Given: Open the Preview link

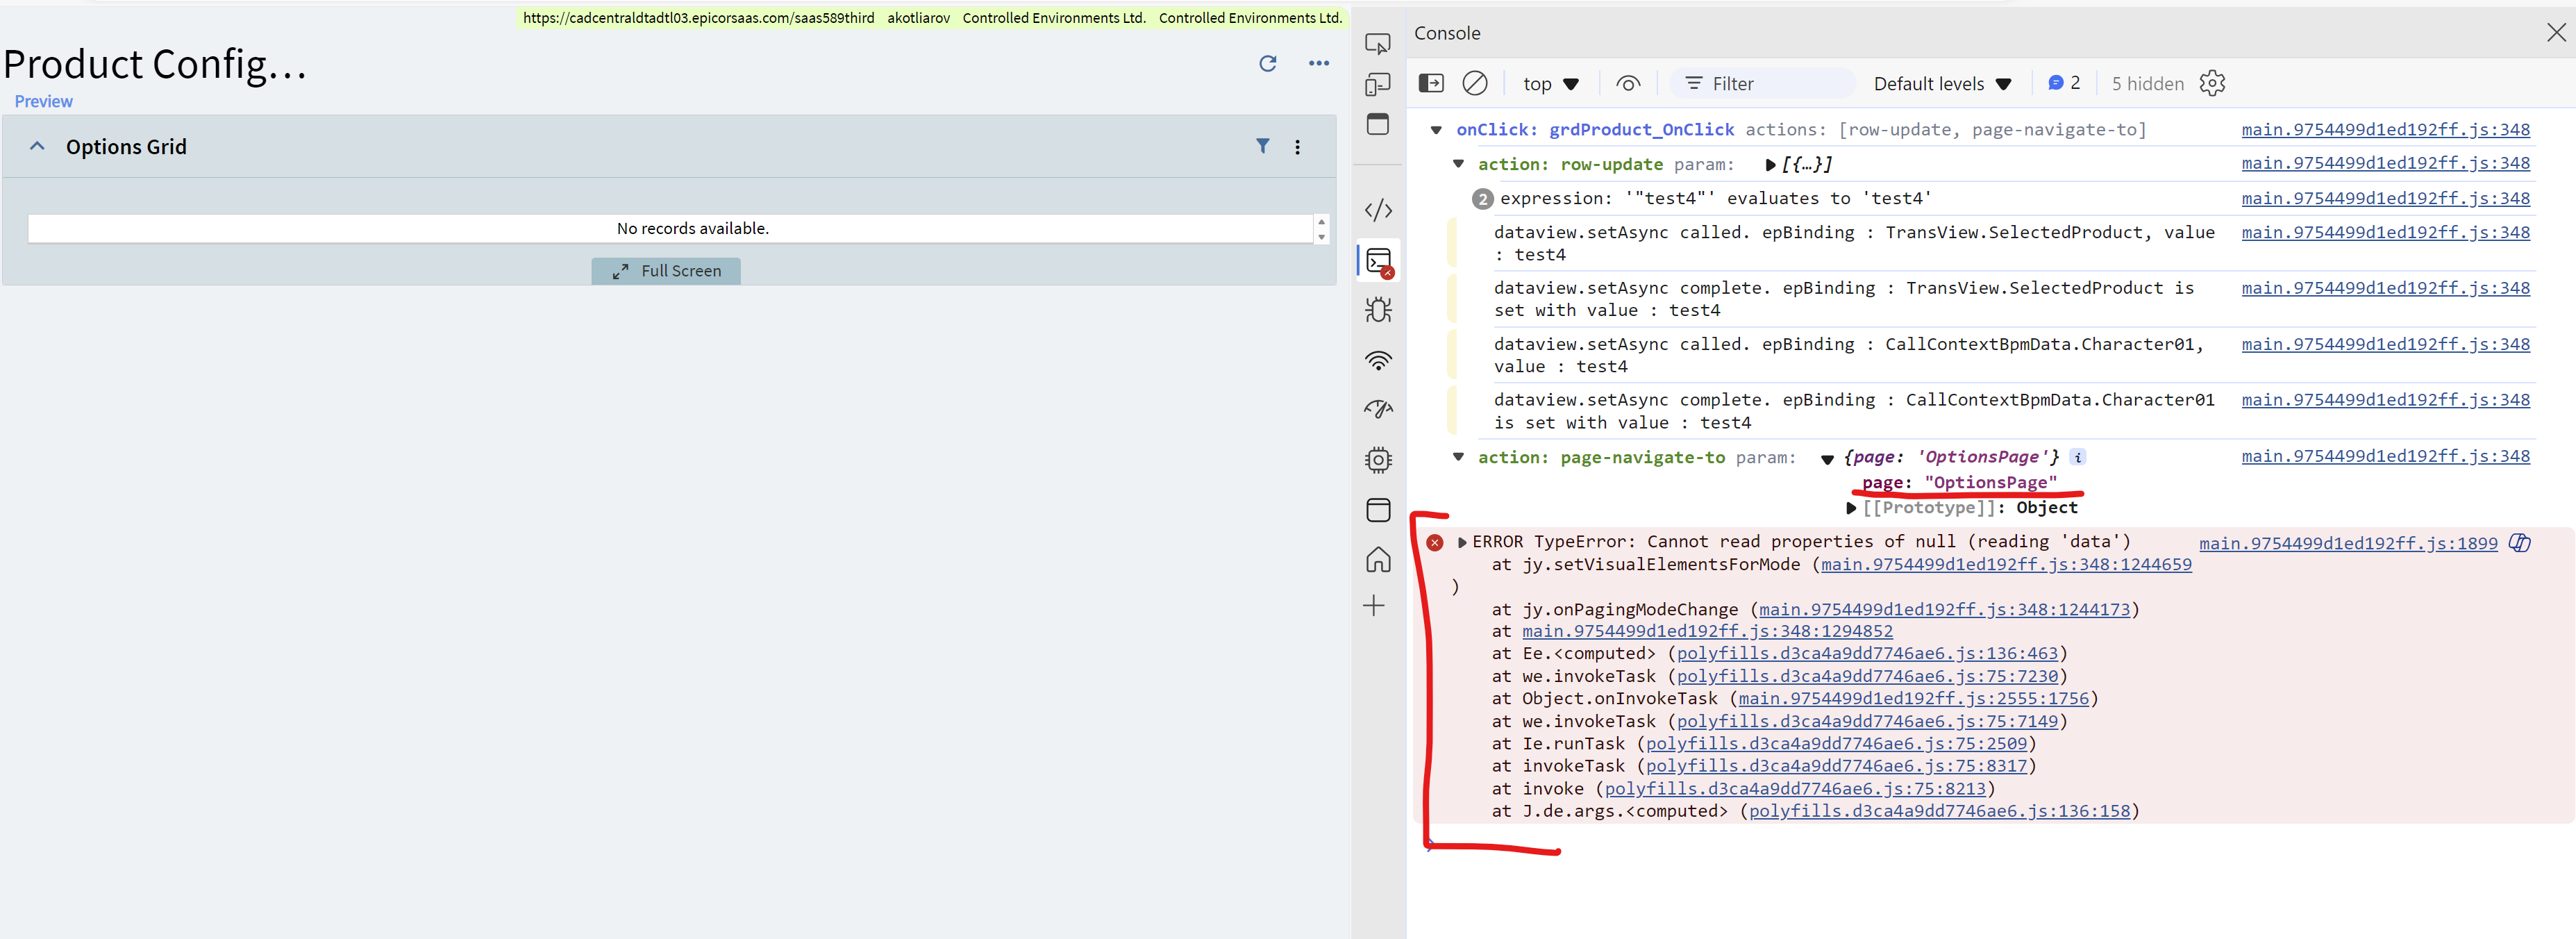Looking at the screenshot, I should click(43, 101).
